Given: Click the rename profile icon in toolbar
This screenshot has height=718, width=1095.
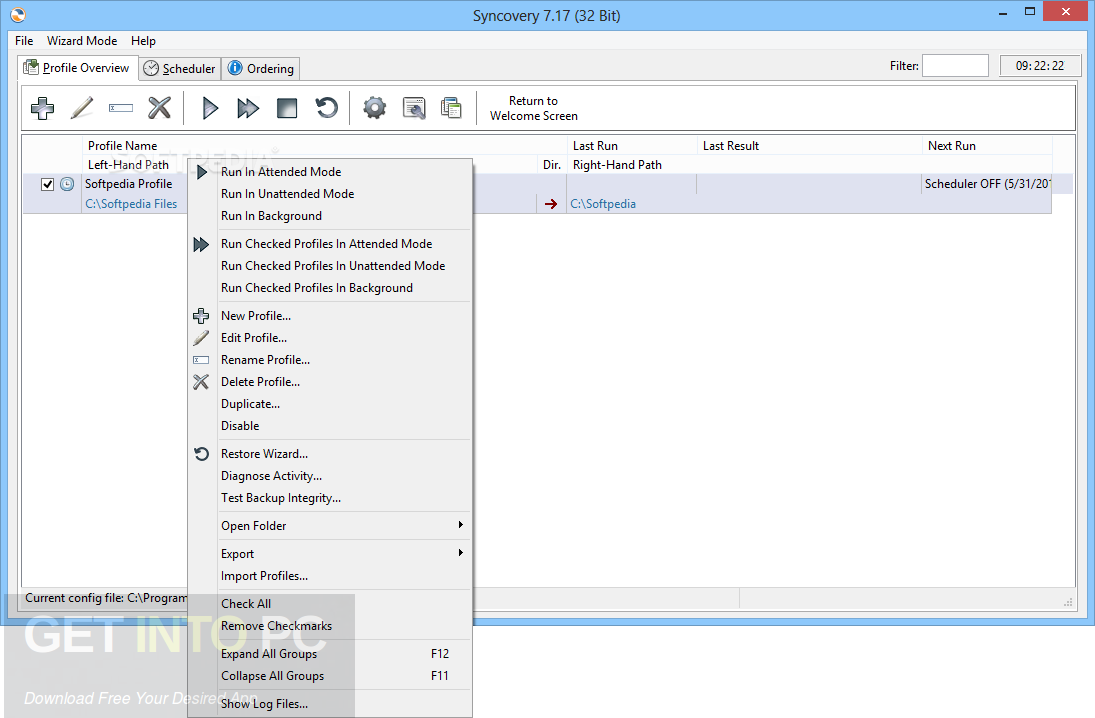Looking at the screenshot, I should 121,108.
